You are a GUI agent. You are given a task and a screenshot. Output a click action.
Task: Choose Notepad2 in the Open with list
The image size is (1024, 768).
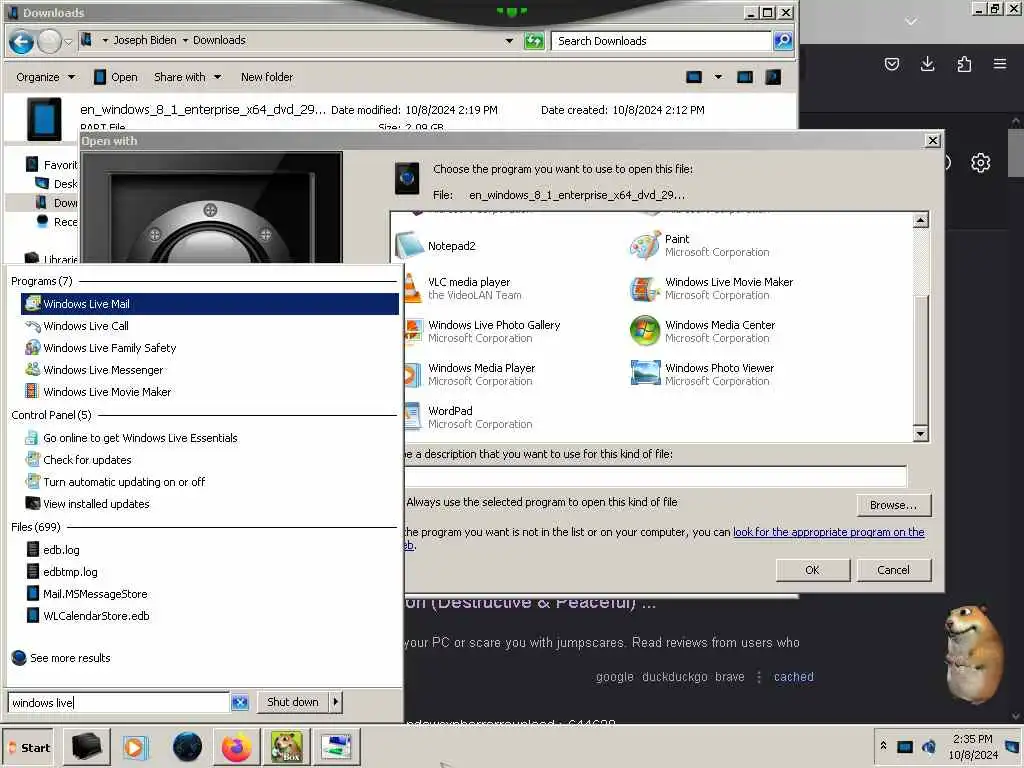tap(451, 246)
